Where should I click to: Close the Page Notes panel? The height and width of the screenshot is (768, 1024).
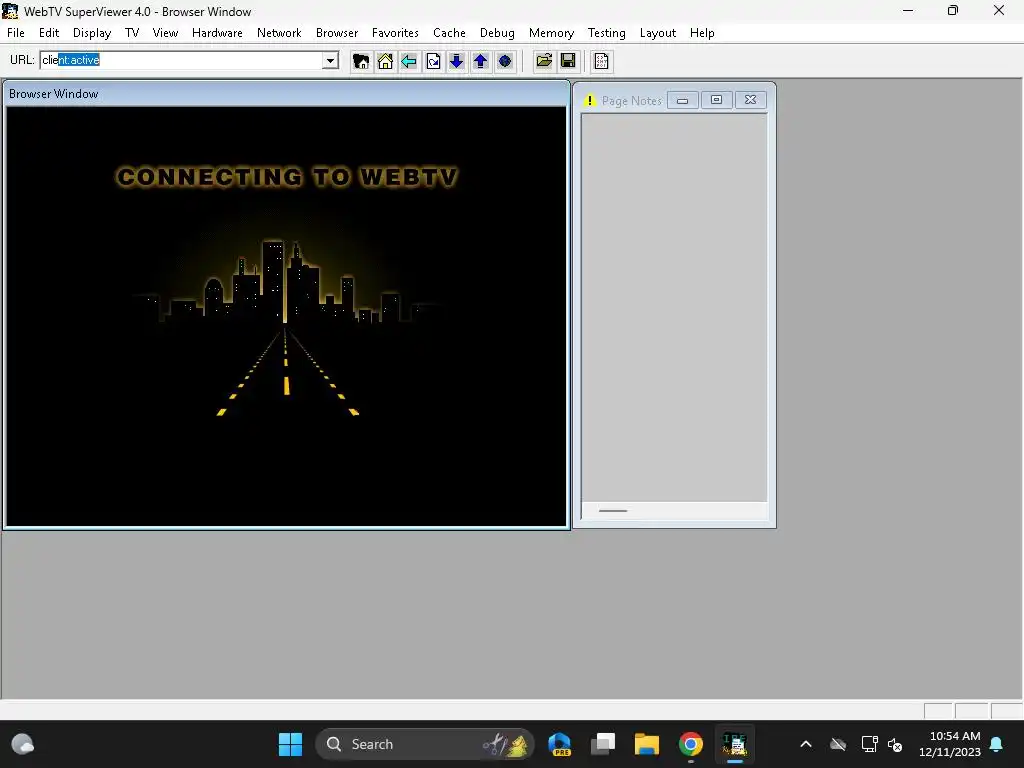[750, 100]
